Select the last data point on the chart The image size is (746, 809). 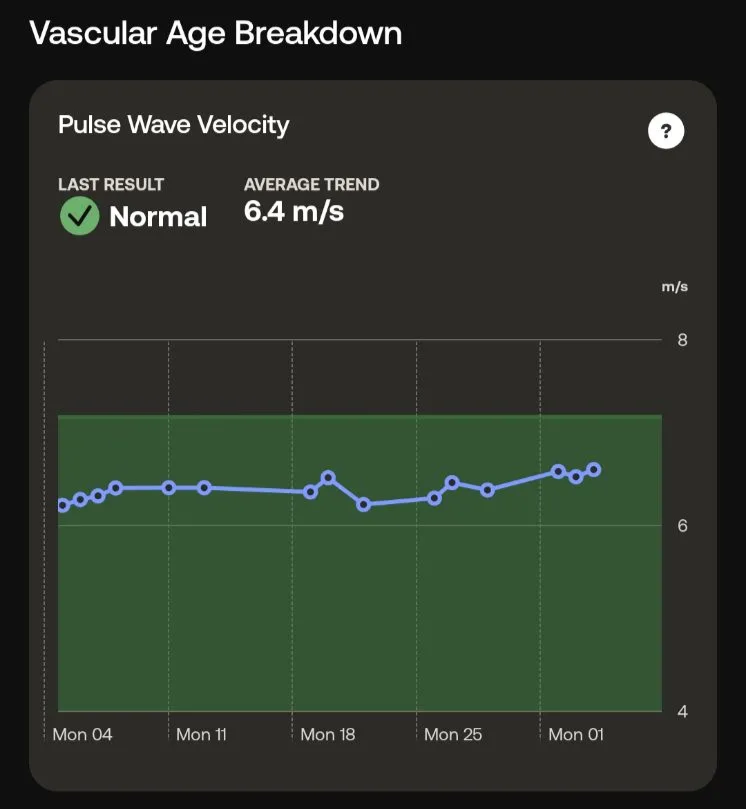pos(594,470)
